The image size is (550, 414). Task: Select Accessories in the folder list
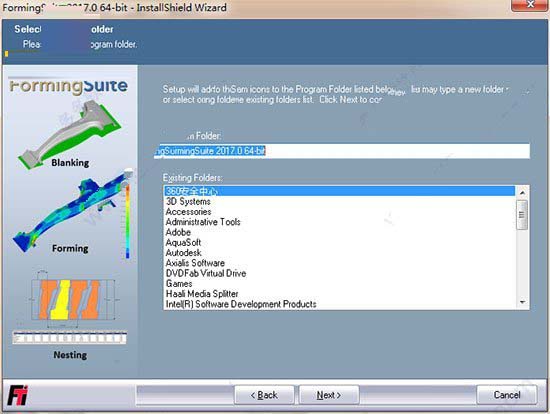click(x=339, y=212)
